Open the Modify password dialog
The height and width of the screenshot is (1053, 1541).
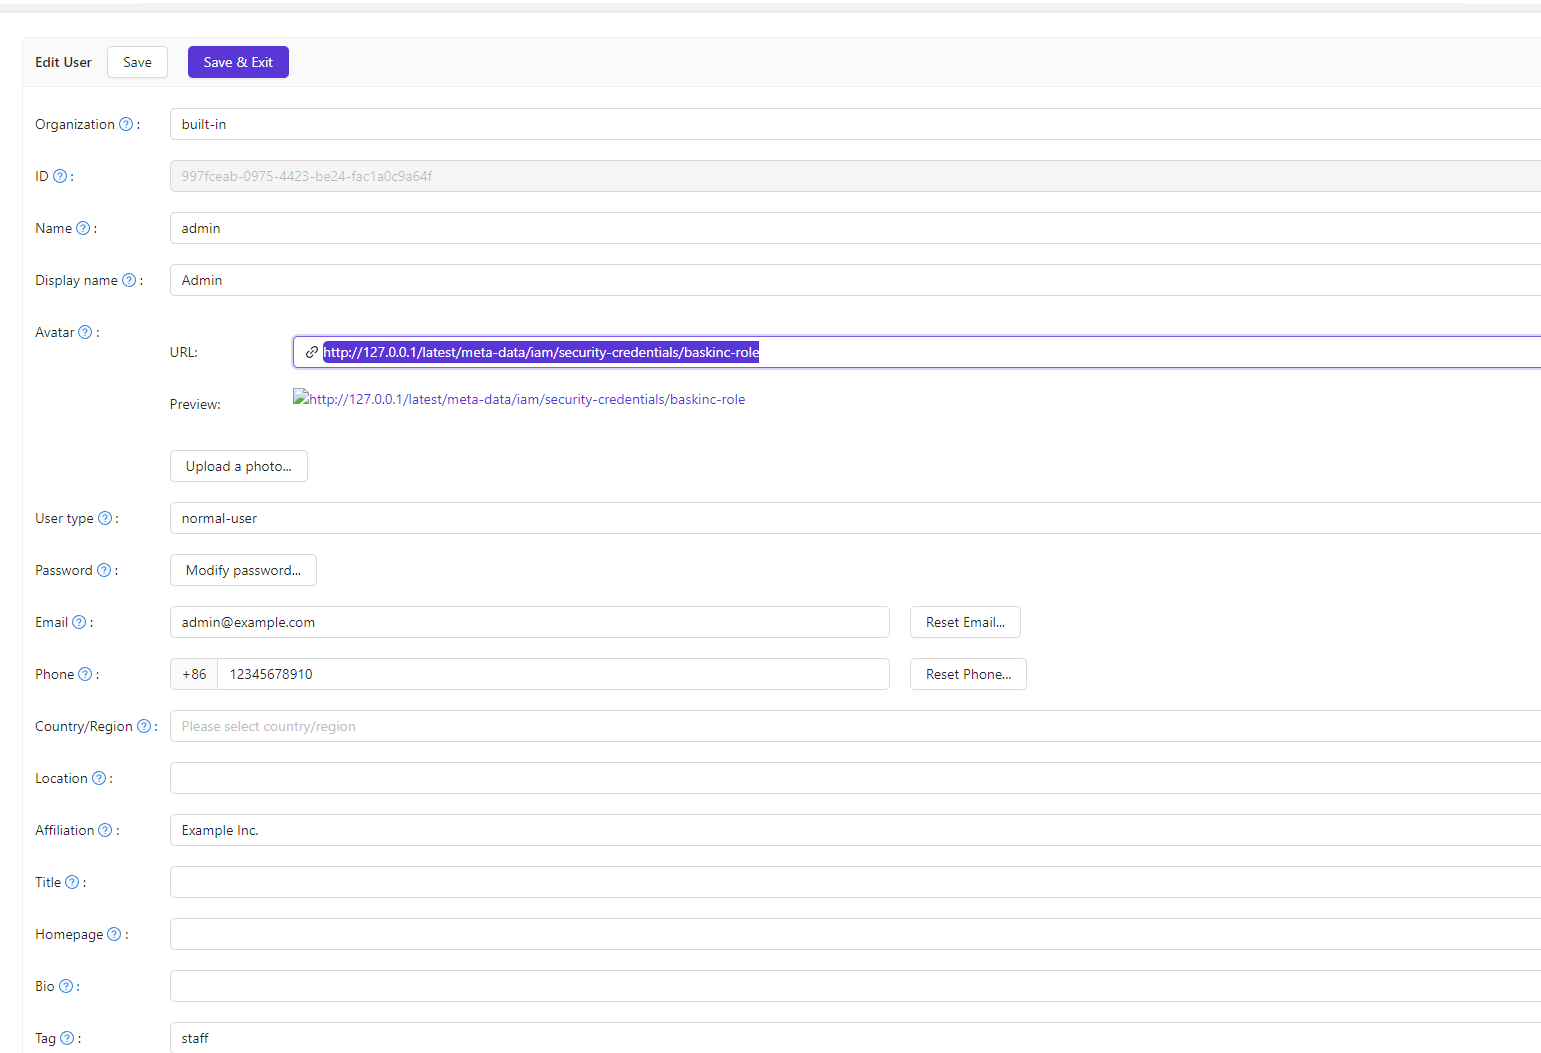click(x=243, y=569)
